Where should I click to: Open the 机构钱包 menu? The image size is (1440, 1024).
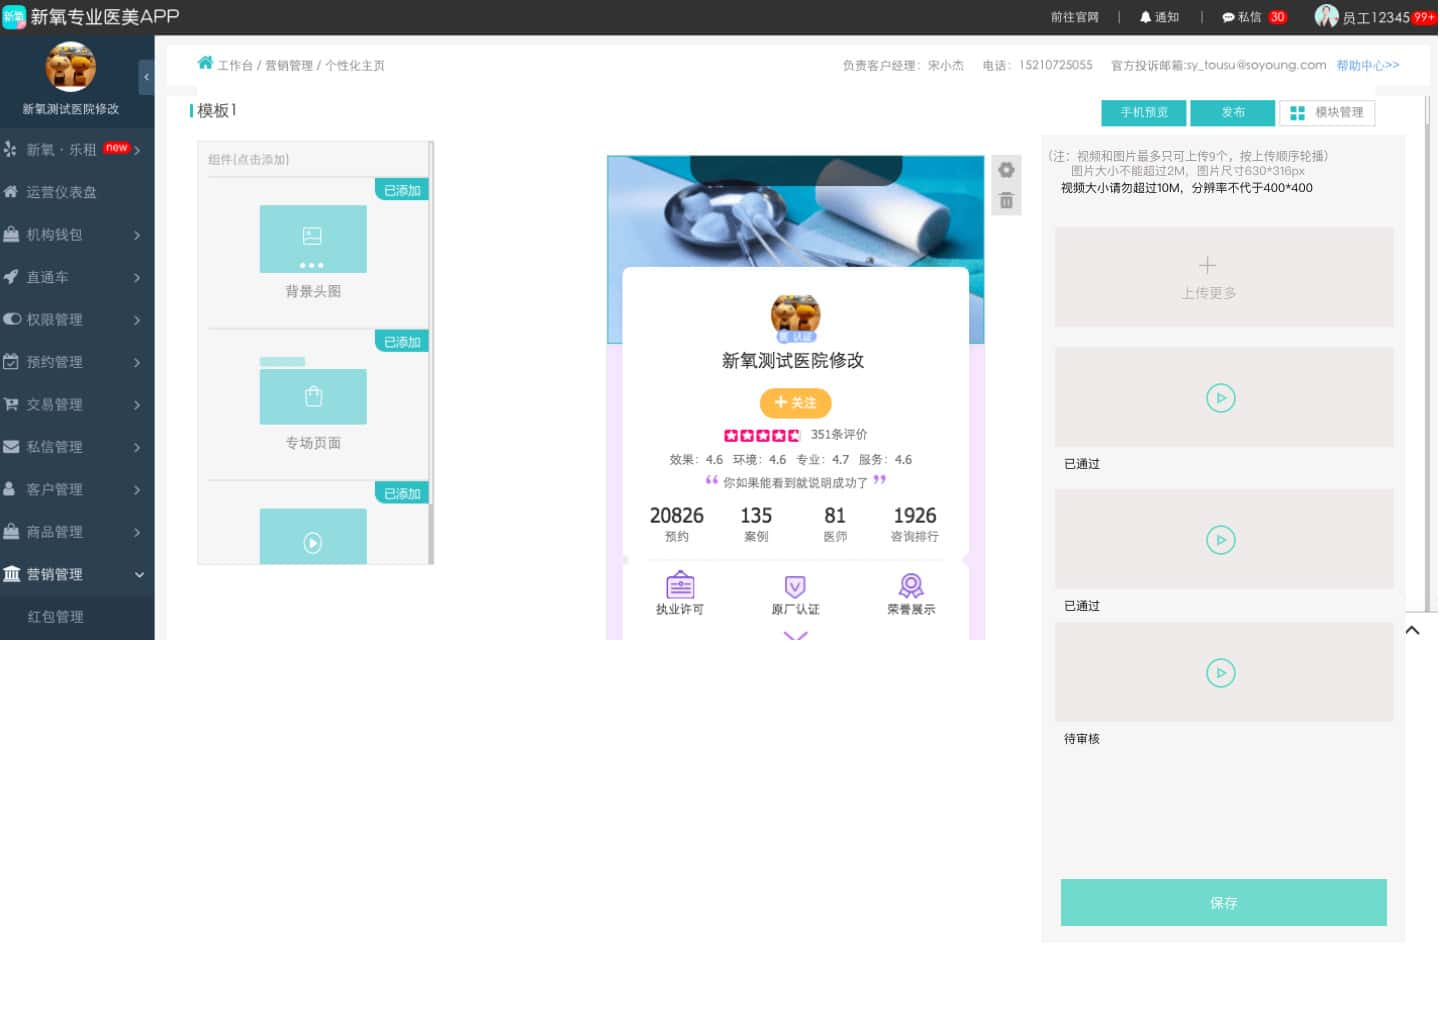(77, 235)
